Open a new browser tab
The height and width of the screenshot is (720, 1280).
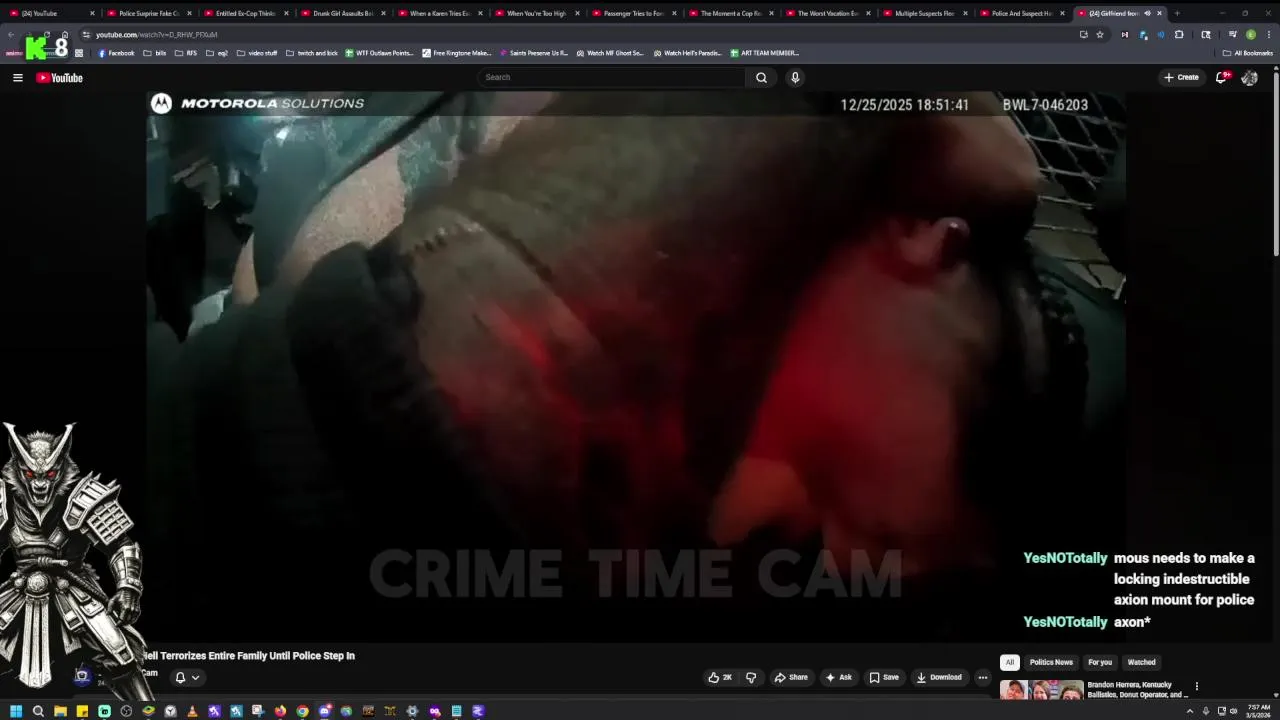(1177, 13)
